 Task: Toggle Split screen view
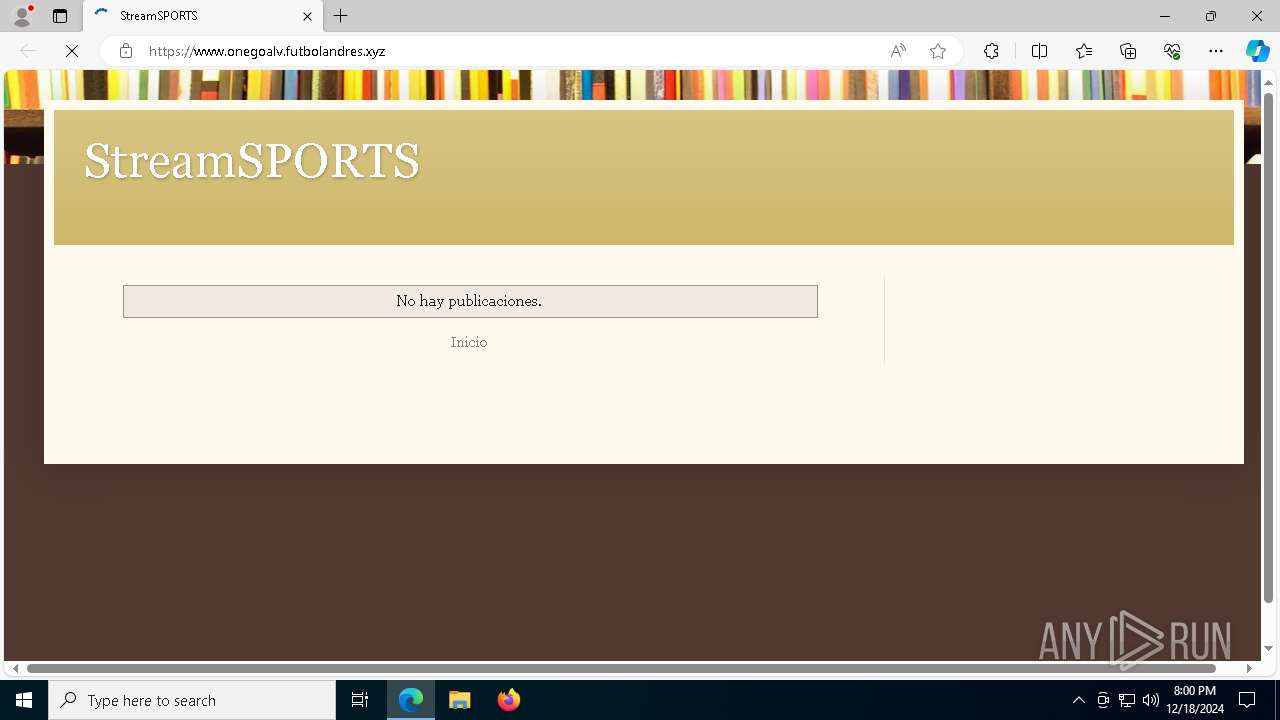coord(1039,51)
